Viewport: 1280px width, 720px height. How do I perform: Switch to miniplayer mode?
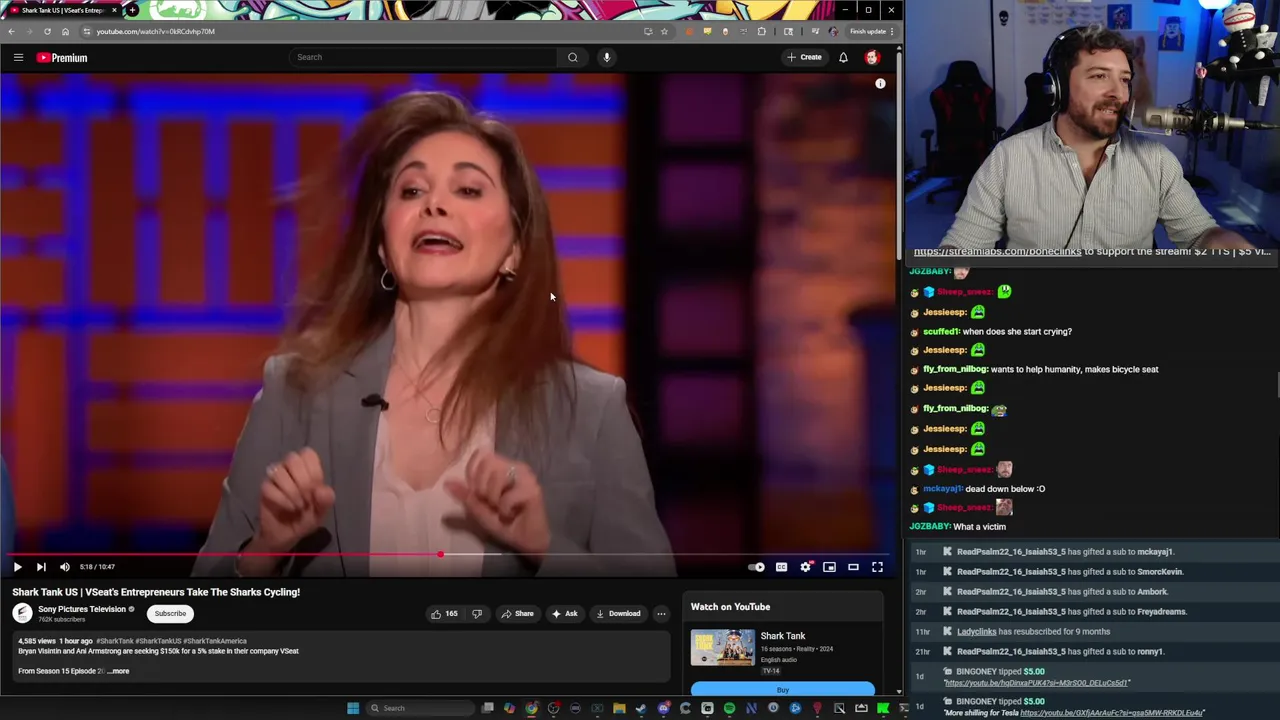pyautogui.click(x=829, y=567)
